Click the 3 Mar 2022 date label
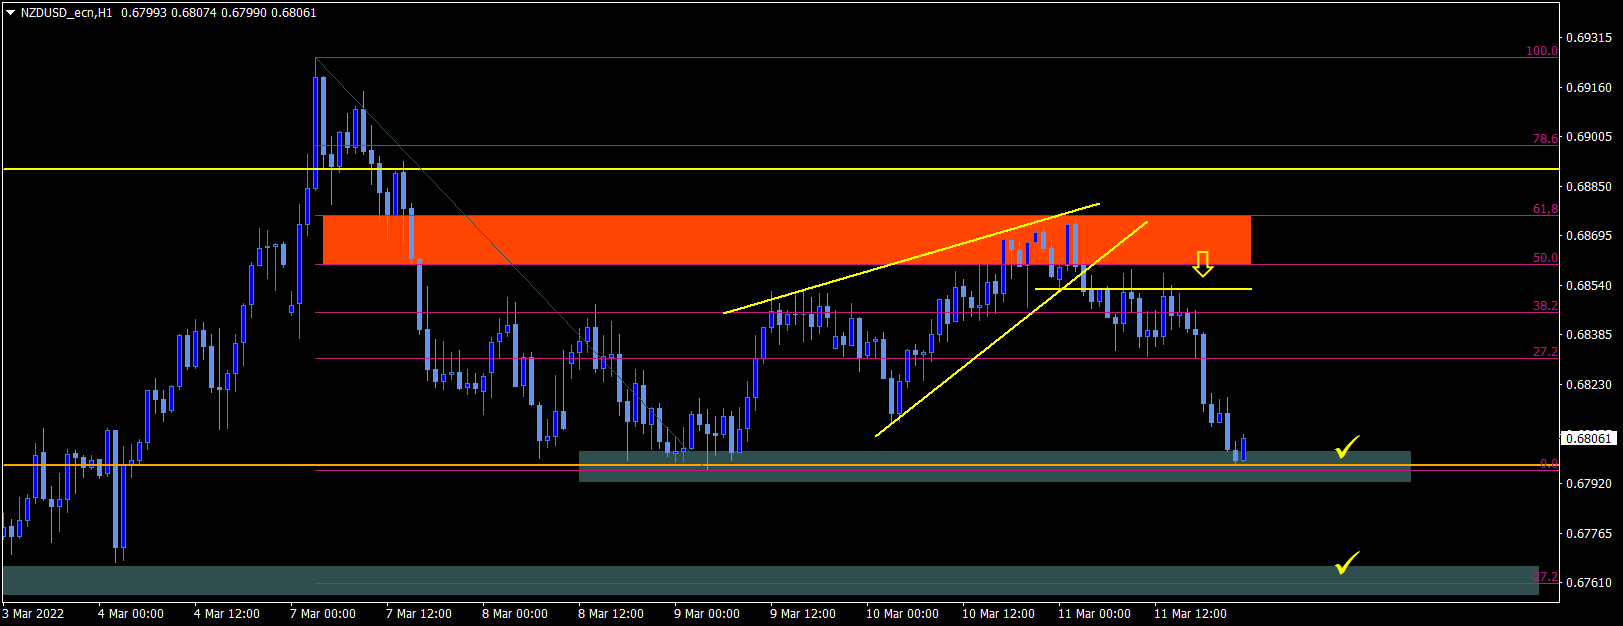Image resolution: width=1623 pixels, height=626 pixels. [x=33, y=614]
